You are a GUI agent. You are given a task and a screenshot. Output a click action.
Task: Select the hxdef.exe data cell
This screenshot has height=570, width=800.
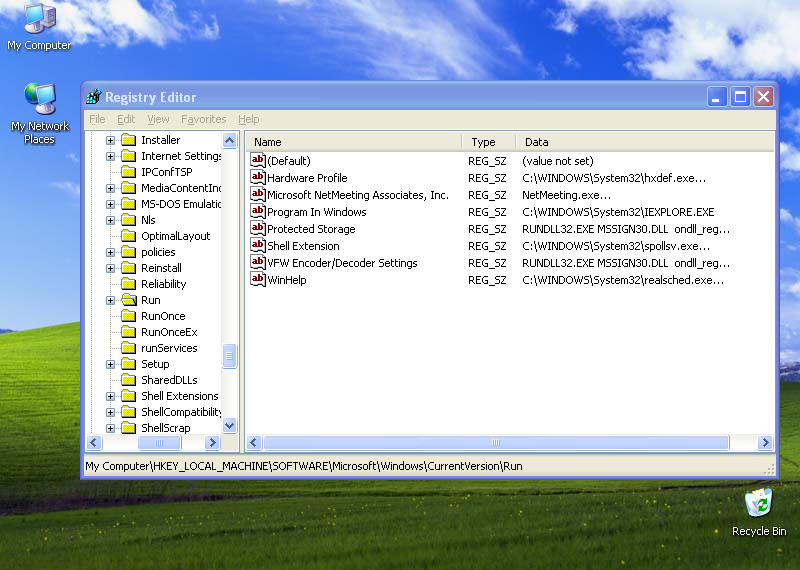[x=614, y=178]
